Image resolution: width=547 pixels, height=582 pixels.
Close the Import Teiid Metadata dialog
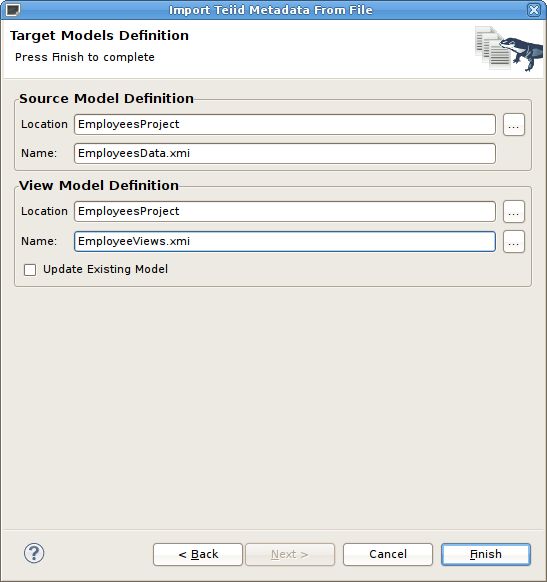[x=534, y=10]
